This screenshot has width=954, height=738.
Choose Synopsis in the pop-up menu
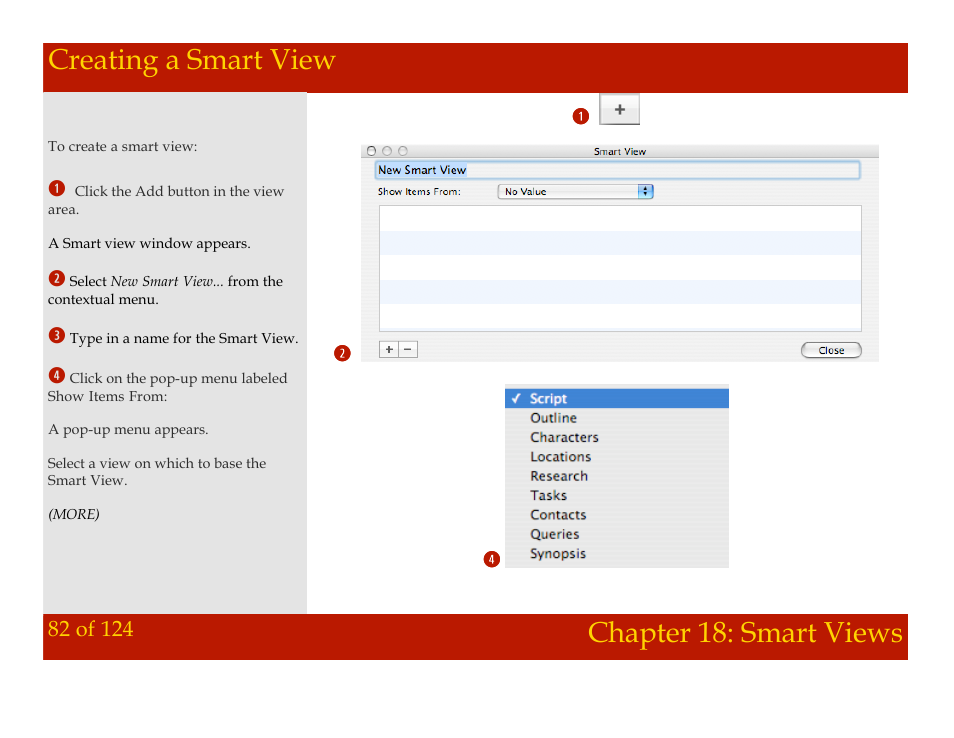pos(617,554)
